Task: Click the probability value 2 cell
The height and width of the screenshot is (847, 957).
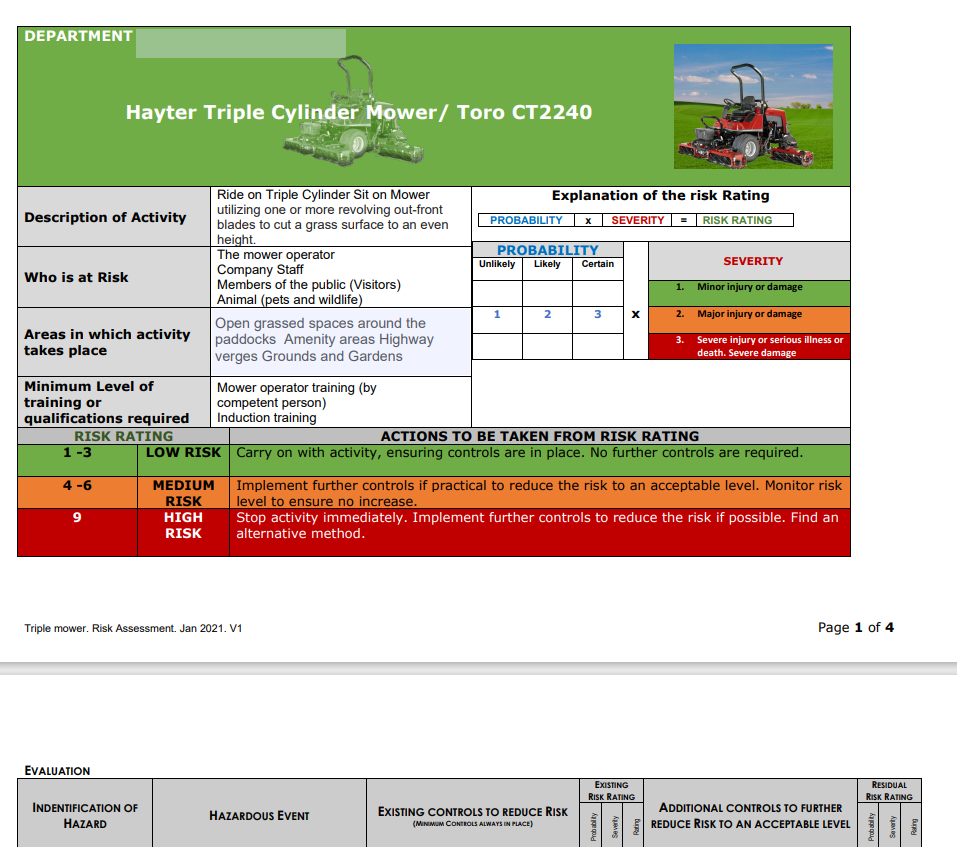Action: pos(546,314)
